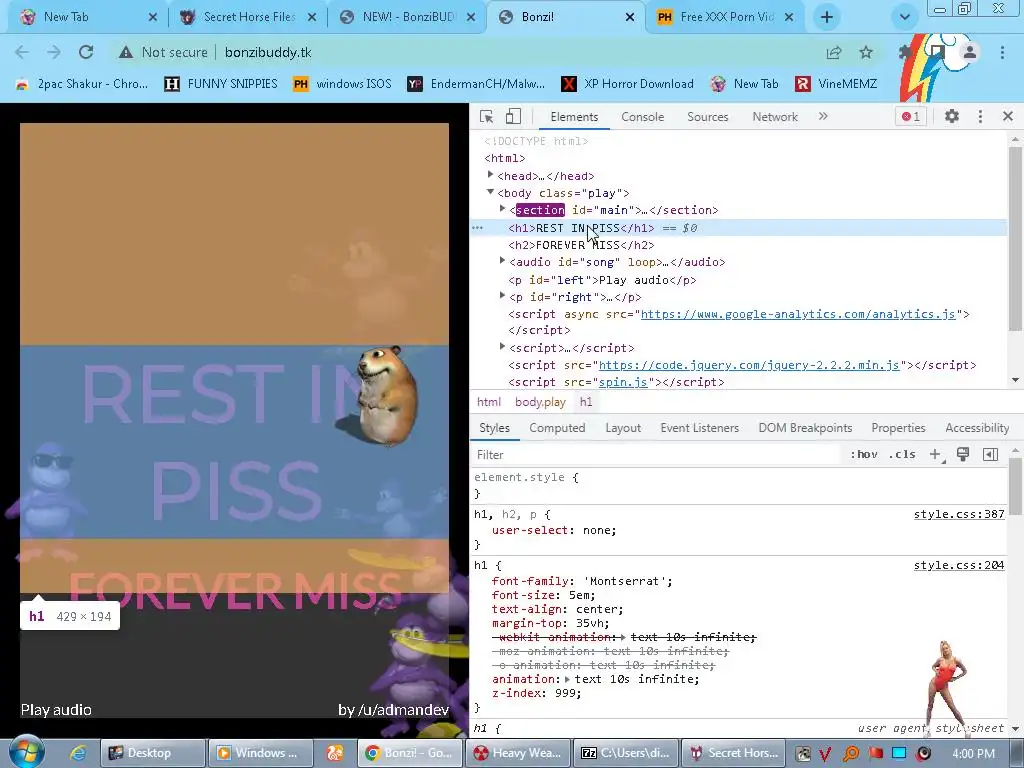Add a new style rule plus icon
1024x768 pixels.
coord(935,455)
